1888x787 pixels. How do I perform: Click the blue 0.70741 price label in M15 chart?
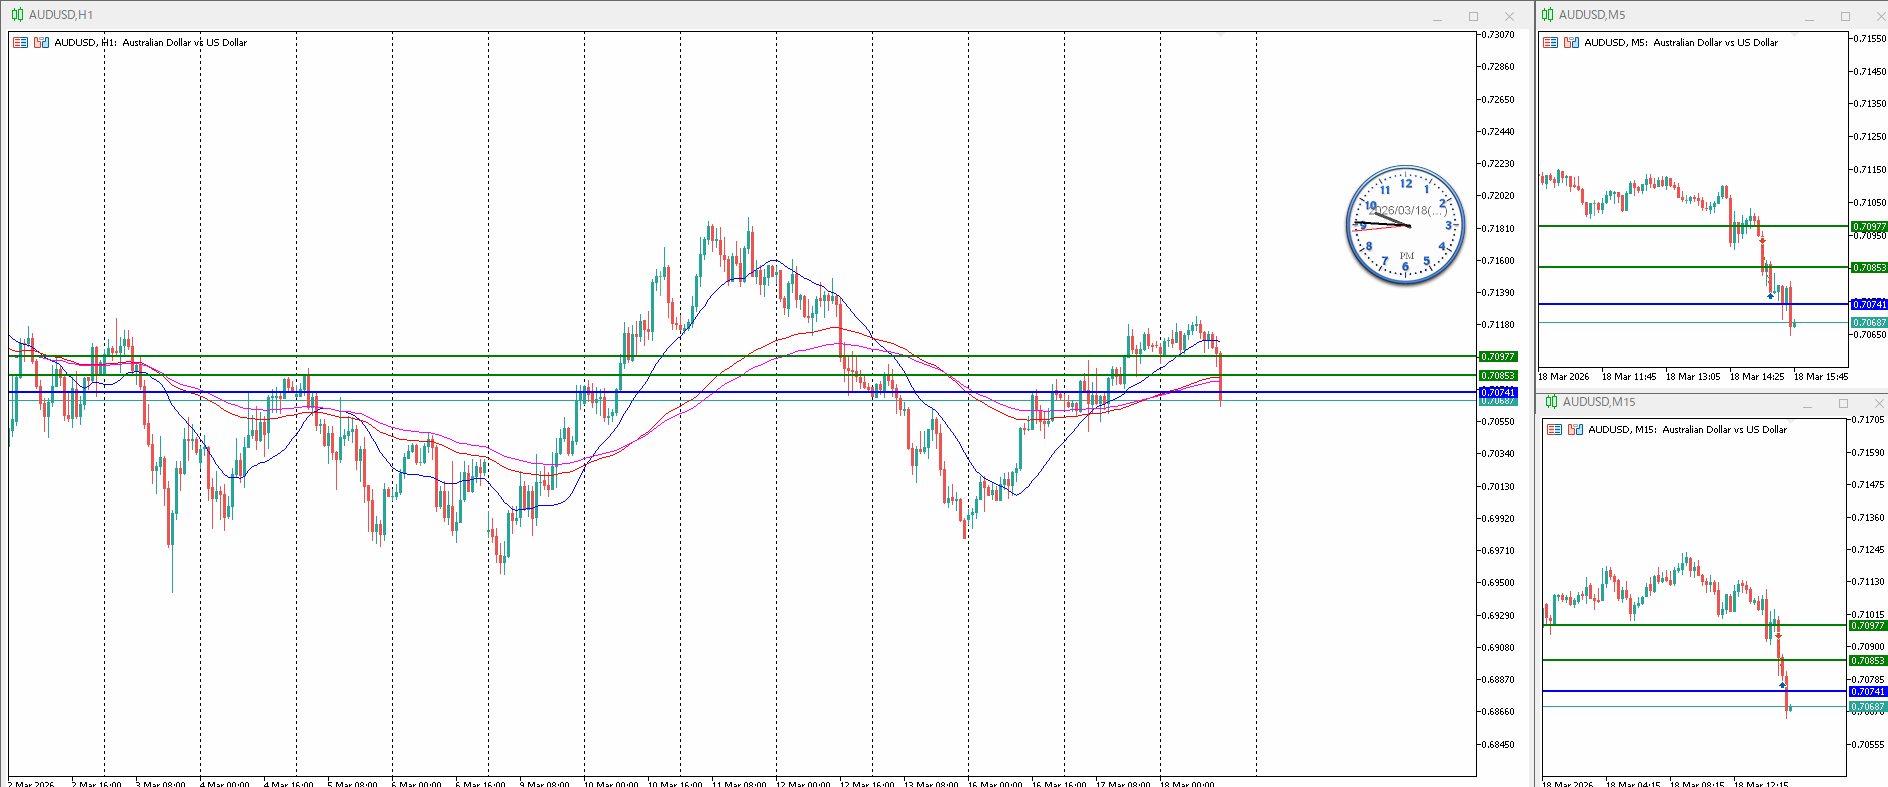pos(1868,691)
